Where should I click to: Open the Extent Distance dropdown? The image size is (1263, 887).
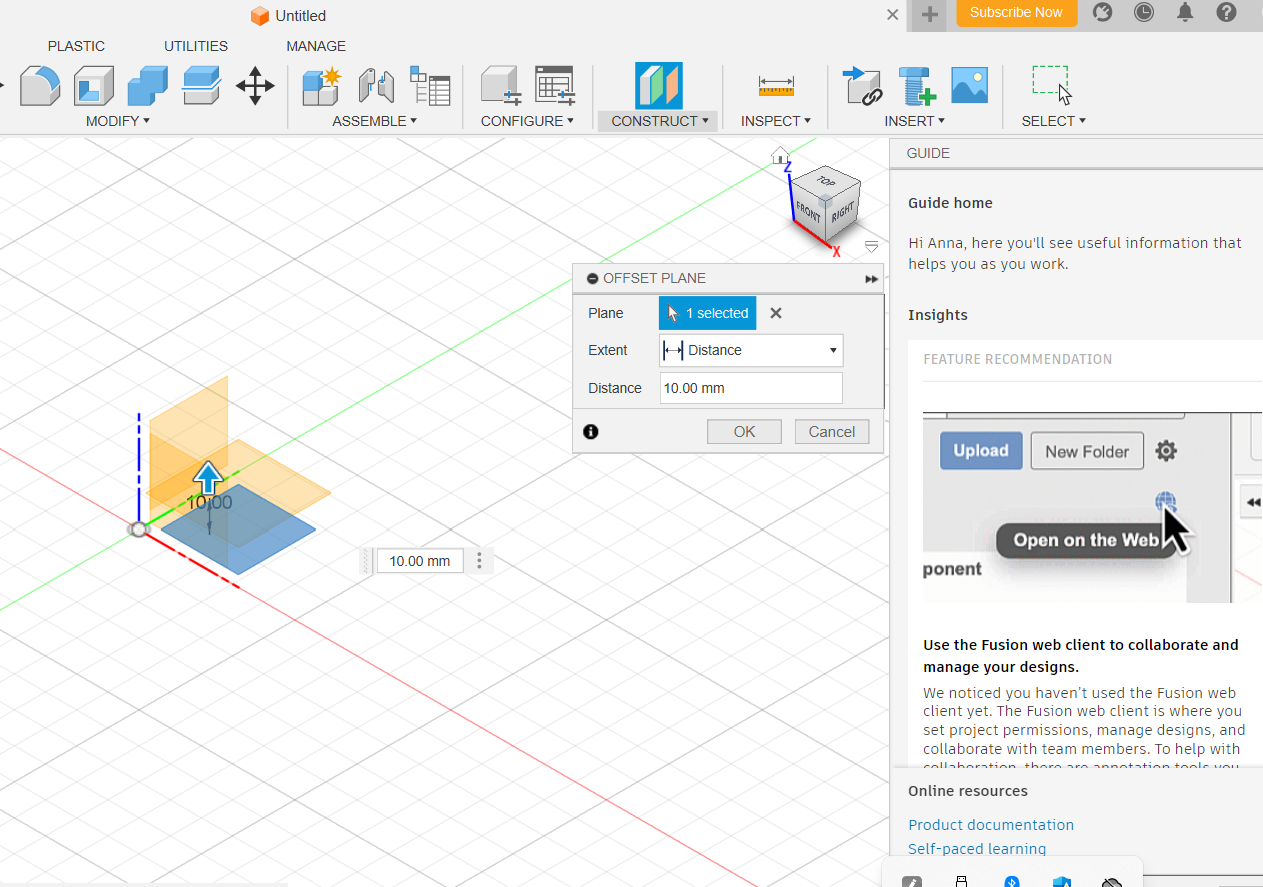click(x=751, y=350)
